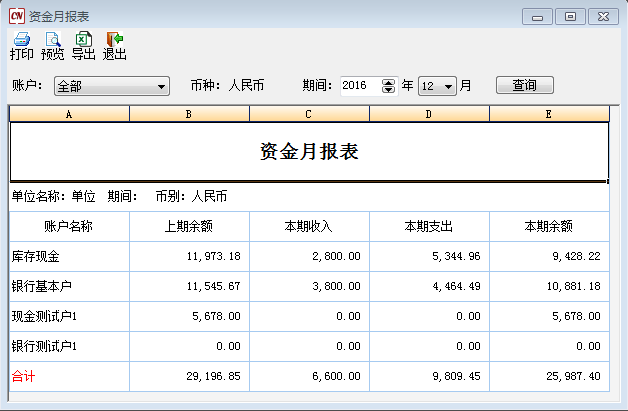Image resolution: width=628 pixels, height=411 pixels.
Task: Click the CN app icon in title bar
Action: click(x=16, y=16)
